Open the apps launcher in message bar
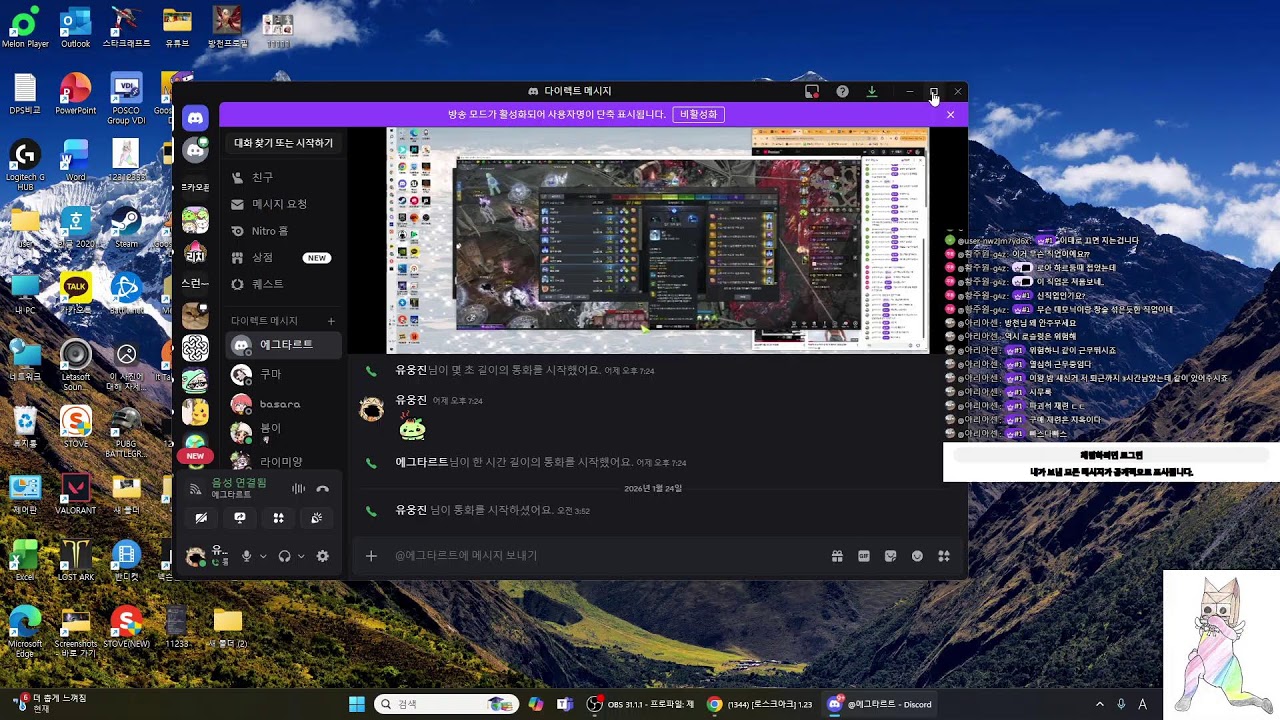The width and height of the screenshot is (1280, 720). (x=943, y=556)
